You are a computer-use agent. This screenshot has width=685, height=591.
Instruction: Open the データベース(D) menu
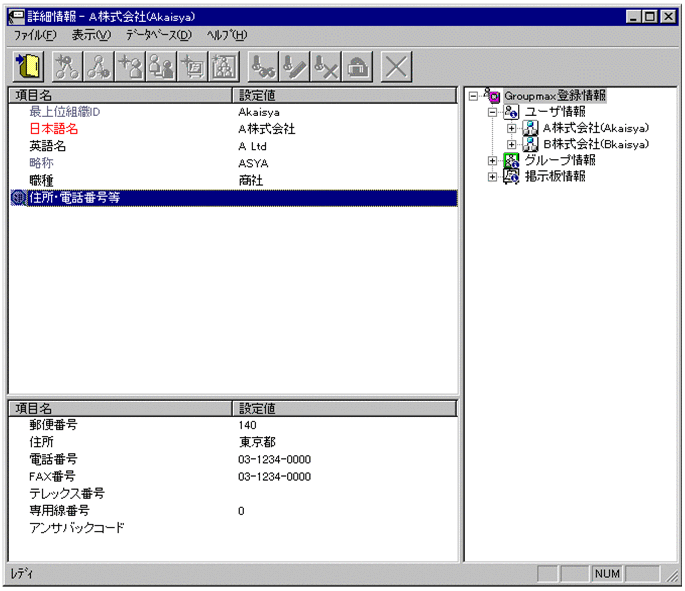(x=159, y=35)
